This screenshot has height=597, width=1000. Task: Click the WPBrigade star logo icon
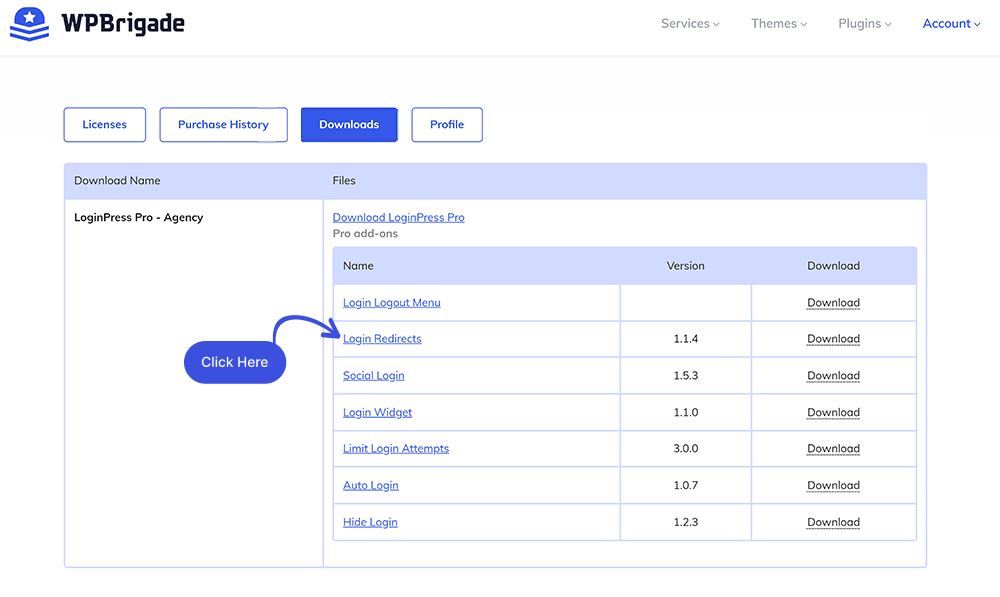click(29, 24)
